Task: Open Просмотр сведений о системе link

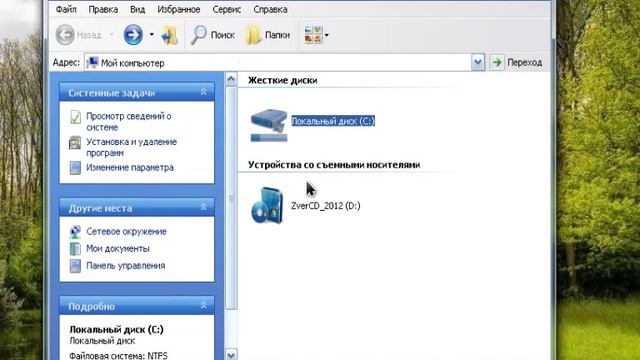Action: pyautogui.click(x=129, y=122)
